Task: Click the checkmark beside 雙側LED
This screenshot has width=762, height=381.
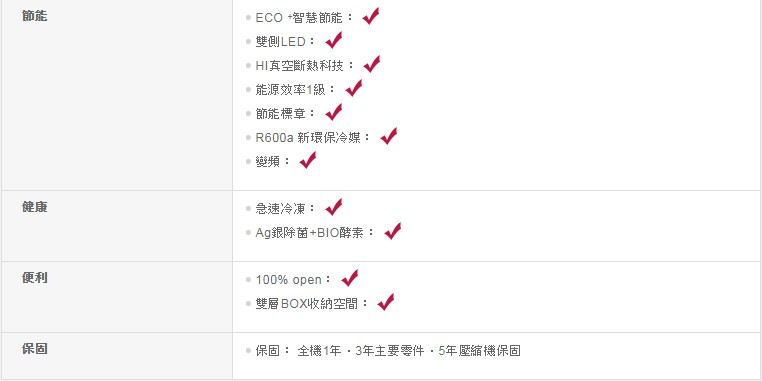Action: pyautogui.click(x=334, y=40)
